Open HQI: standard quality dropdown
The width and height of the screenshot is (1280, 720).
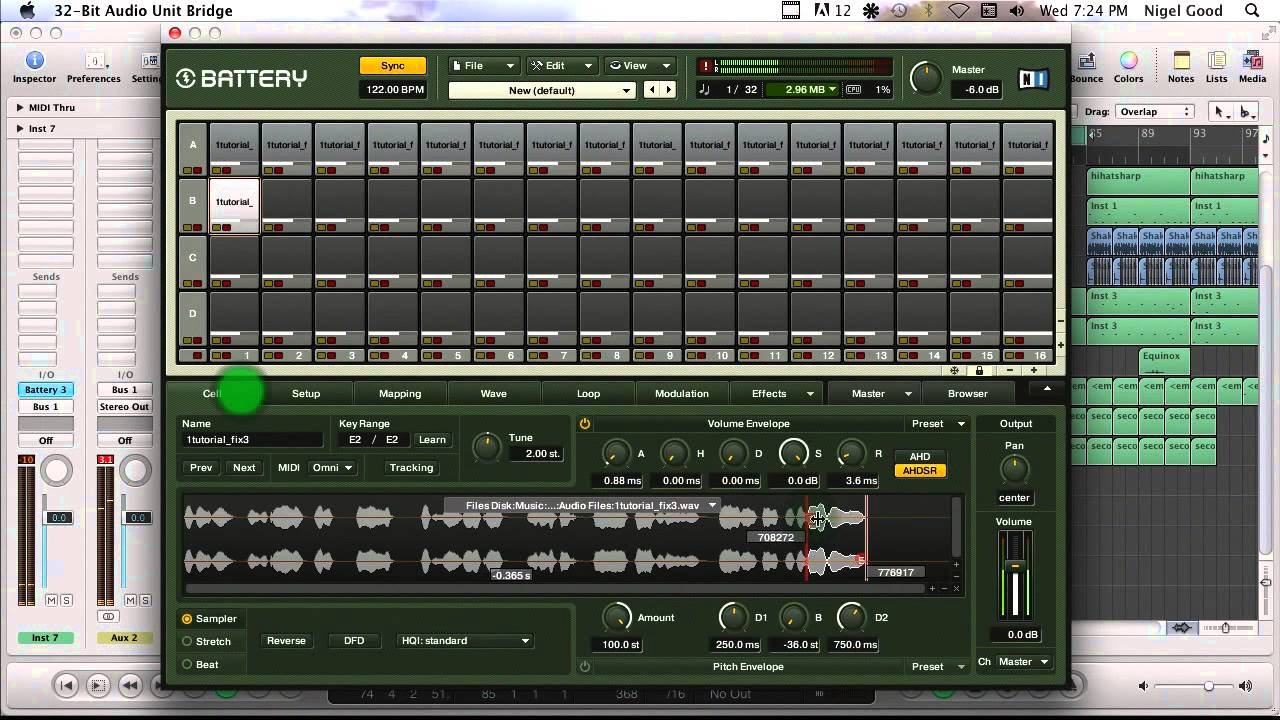pyautogui.click(x=464, y=641)
